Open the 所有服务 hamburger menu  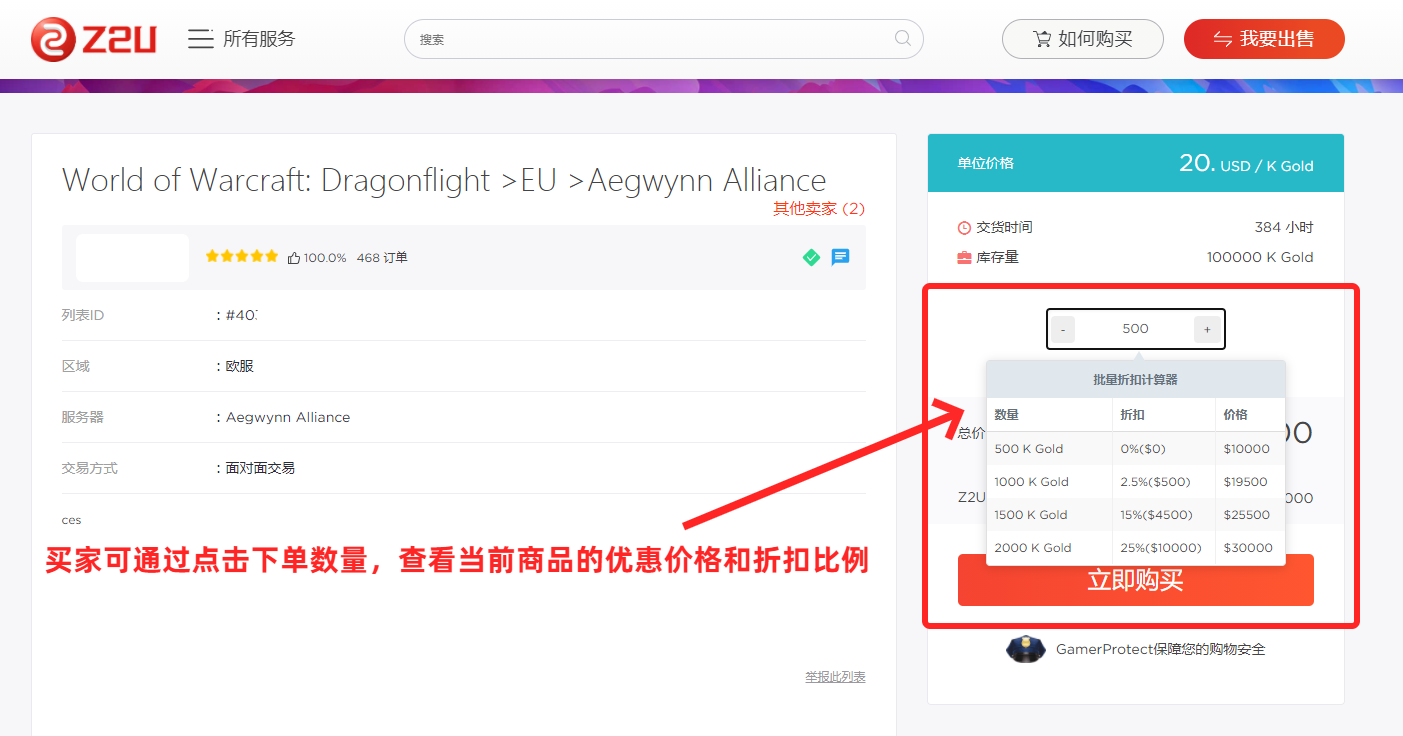pyautogui.click(x=200, y=39)
